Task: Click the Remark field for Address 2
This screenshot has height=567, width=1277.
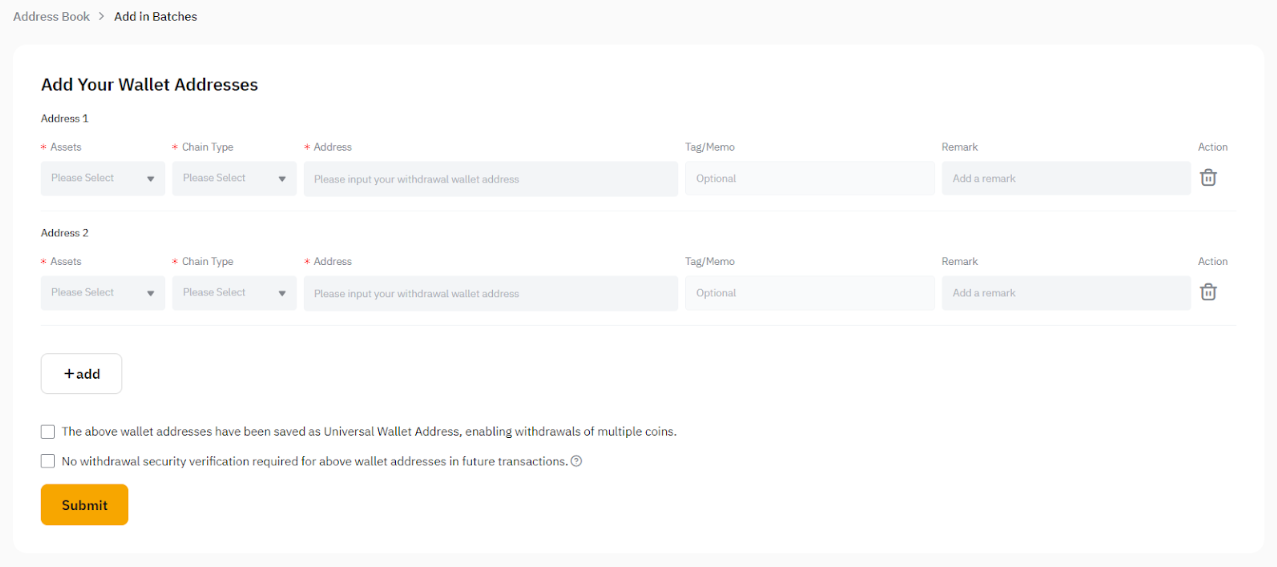Action: [x=1065, y=293]
